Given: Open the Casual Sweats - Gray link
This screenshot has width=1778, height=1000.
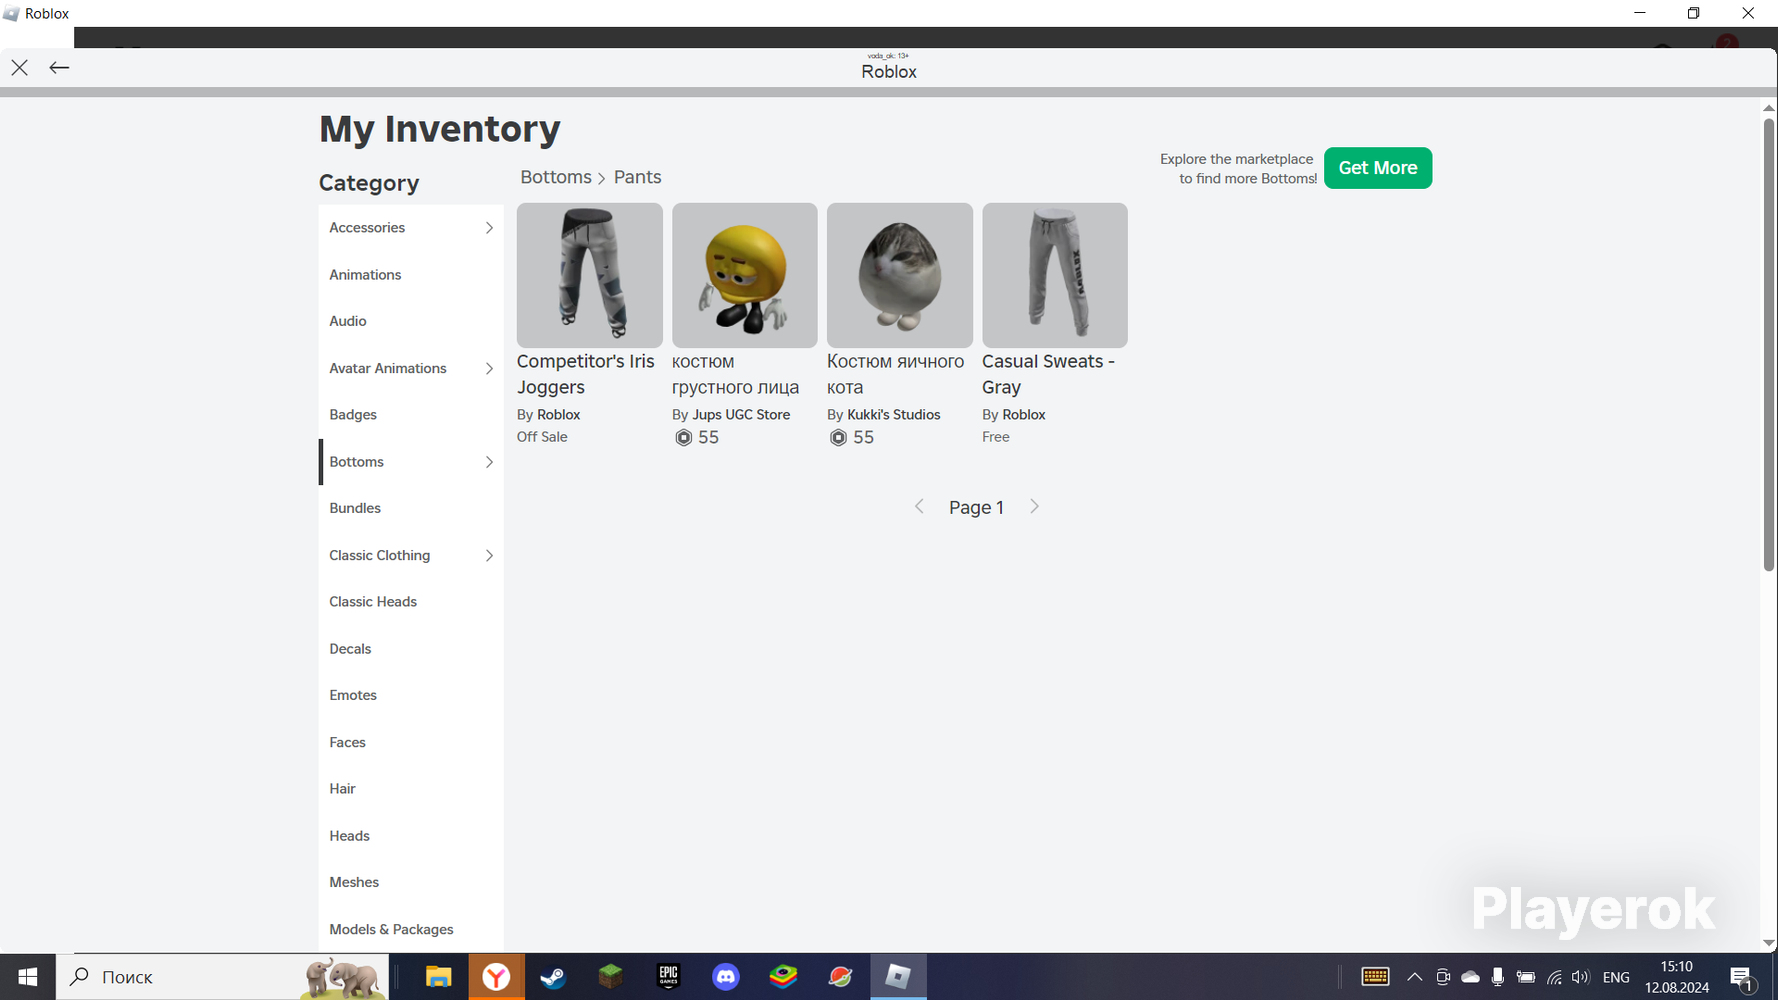Looking at the screenshot, I should tap(1048, 374).
